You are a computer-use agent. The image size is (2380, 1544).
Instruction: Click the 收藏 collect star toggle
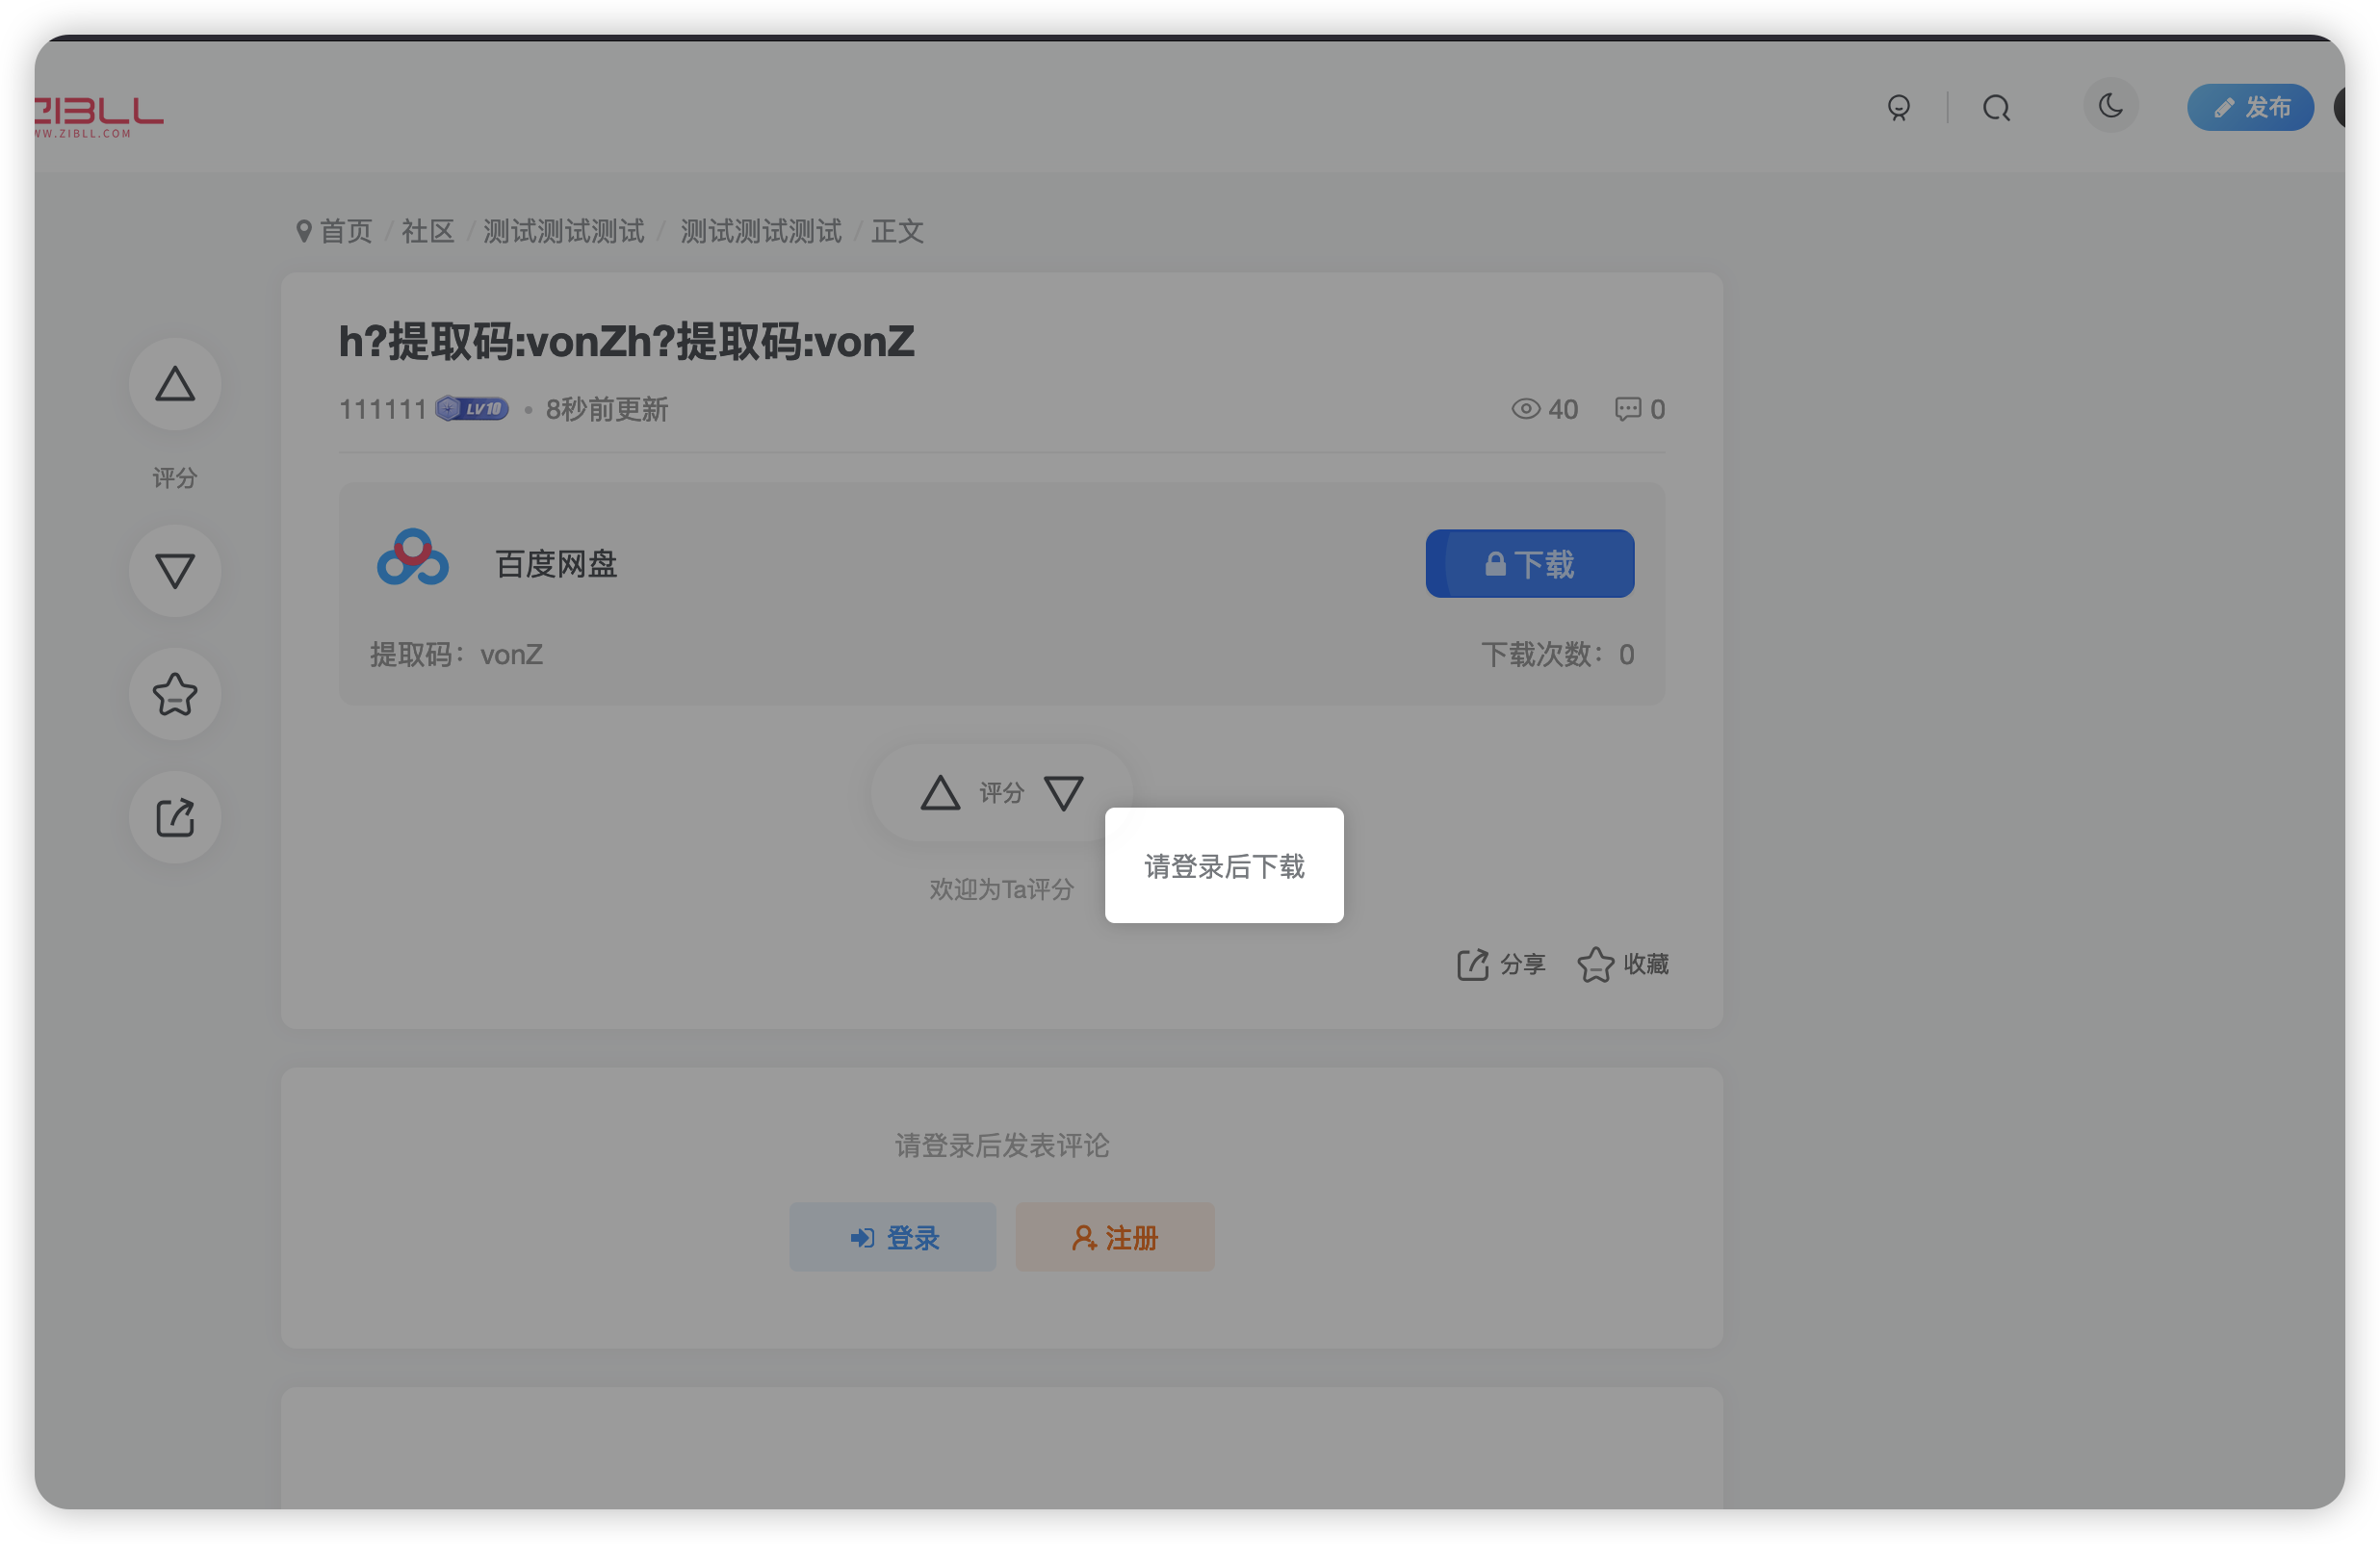pos(1622,964)
